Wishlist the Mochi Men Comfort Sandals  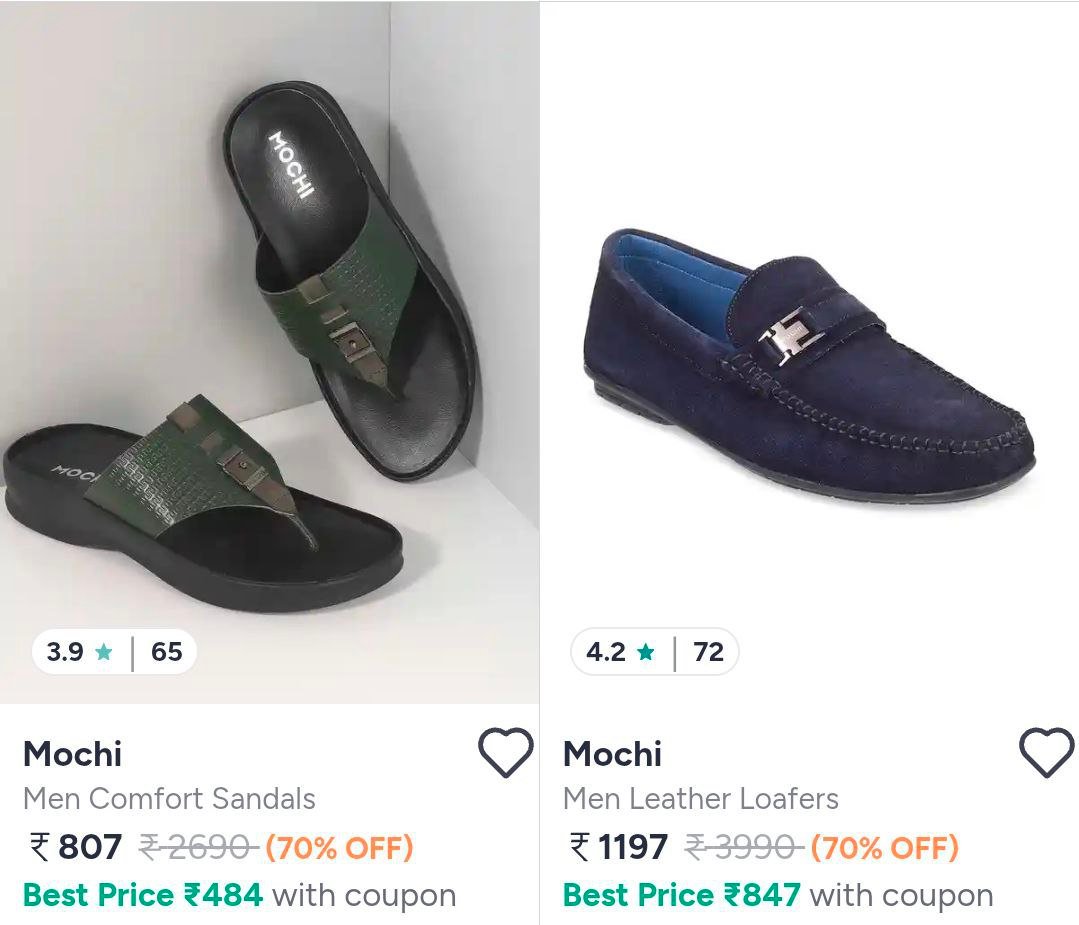pyautogui.click(x=505, y=753)
